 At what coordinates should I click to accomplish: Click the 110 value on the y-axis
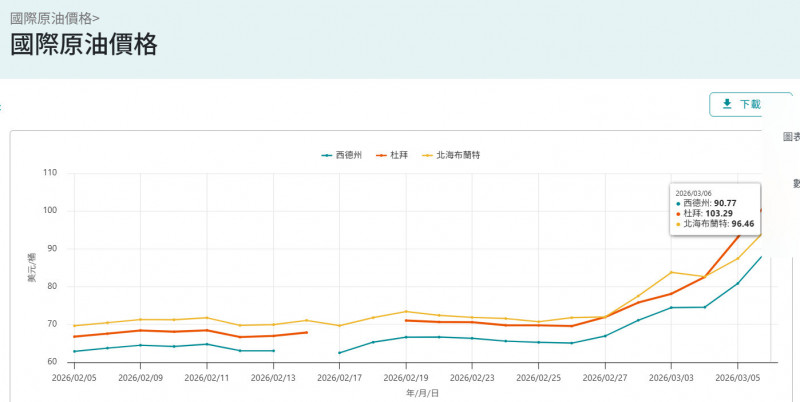tap(50, 173)
